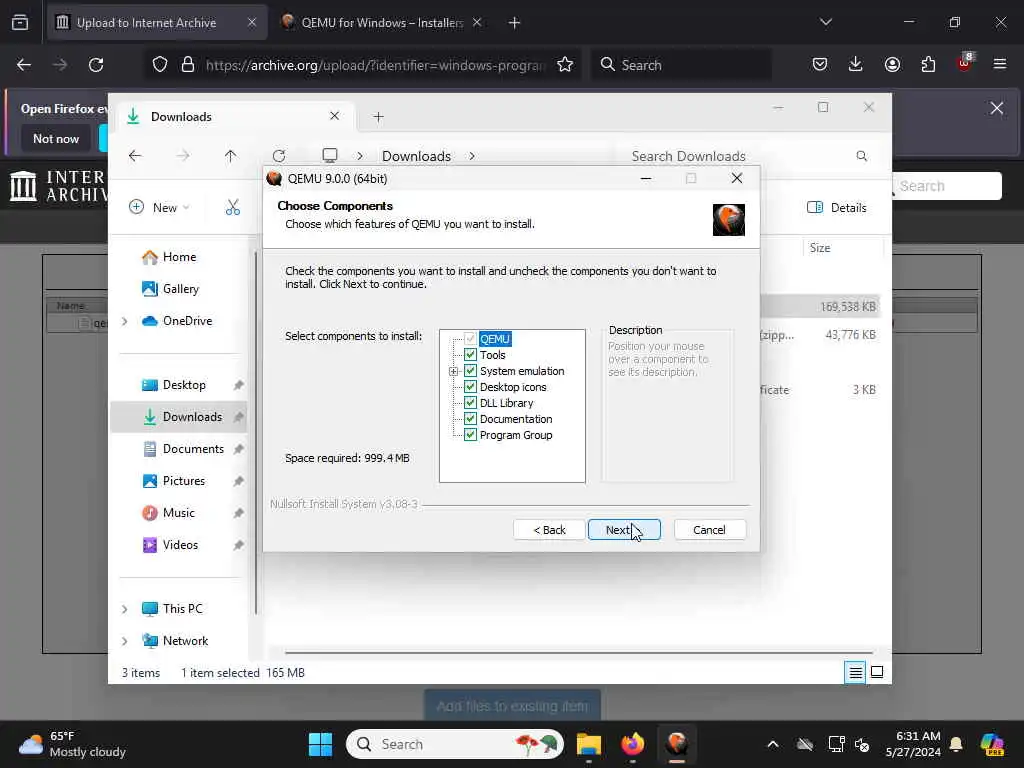This screenshot has height=768, width=1024.
Task: Open Firefox account menu
Action: click(x=892, y=64)
